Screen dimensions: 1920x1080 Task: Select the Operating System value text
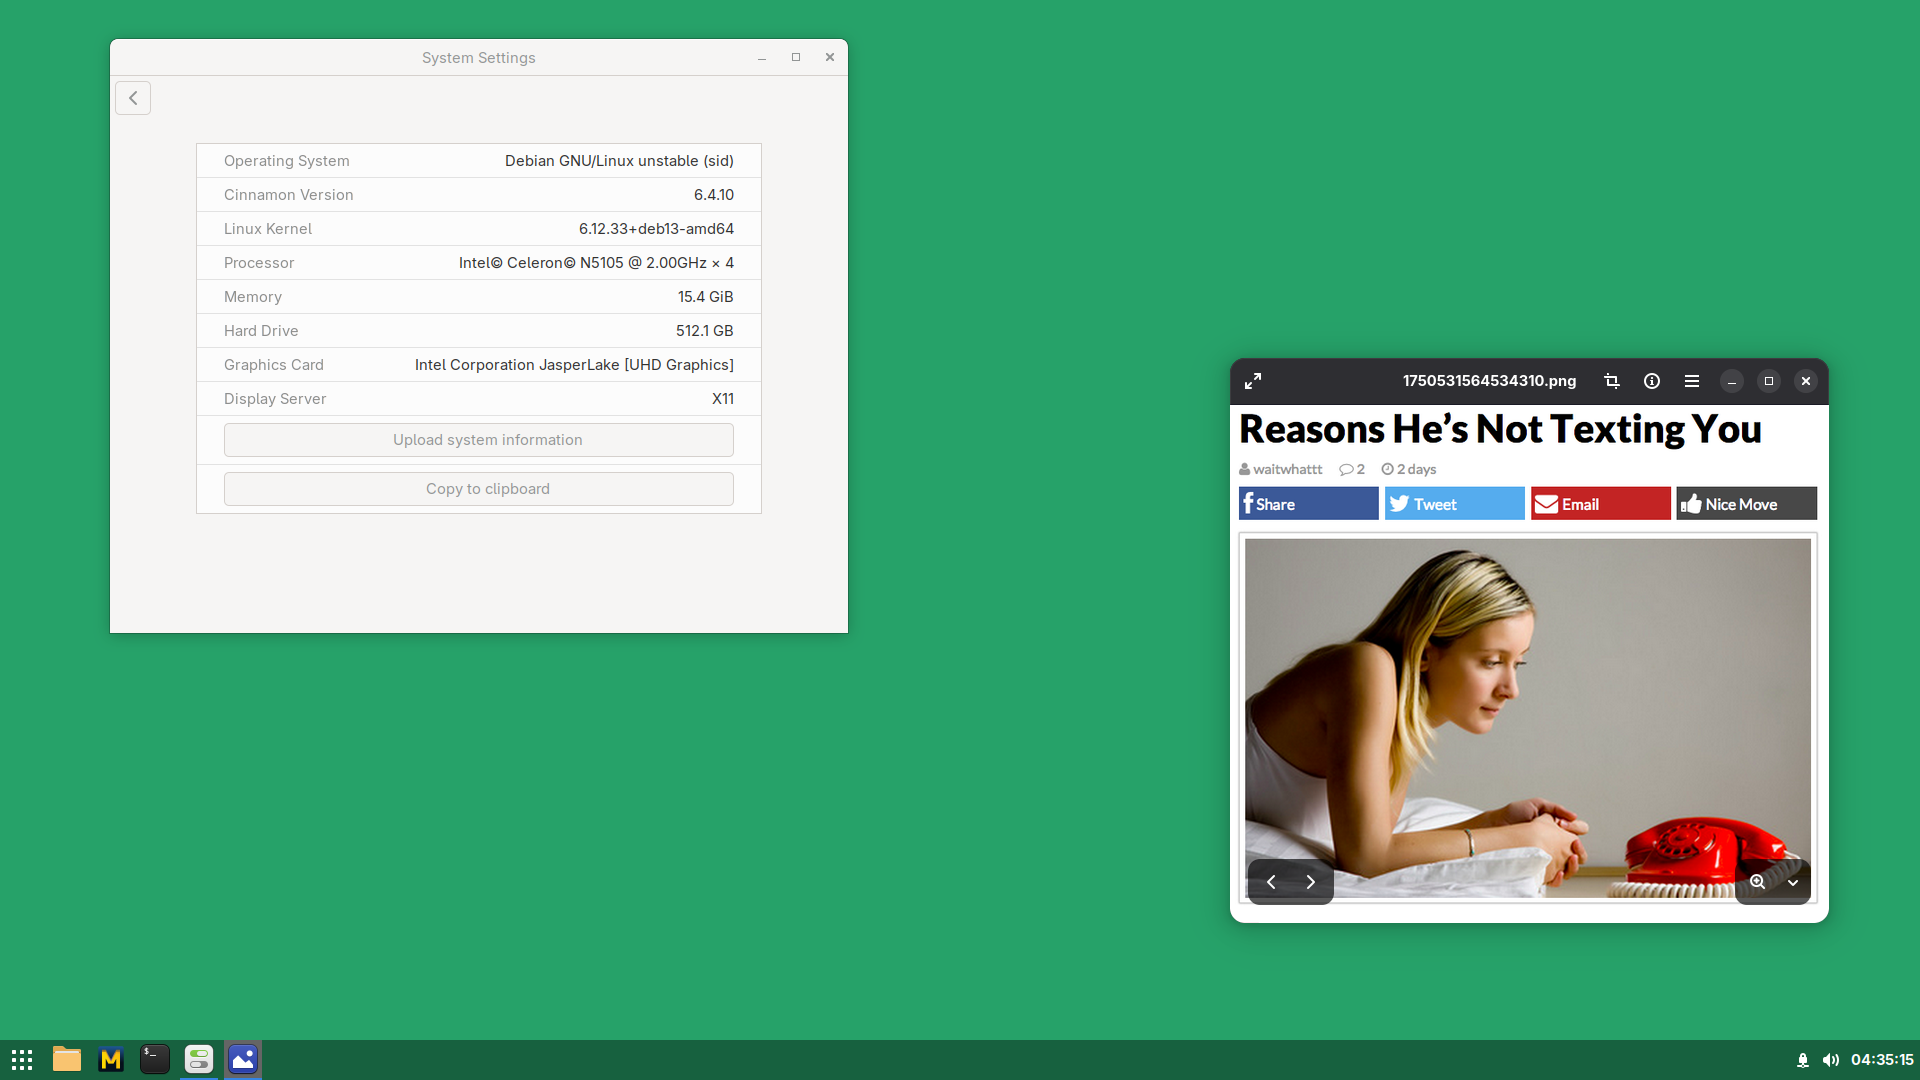(x=619, y=161)
